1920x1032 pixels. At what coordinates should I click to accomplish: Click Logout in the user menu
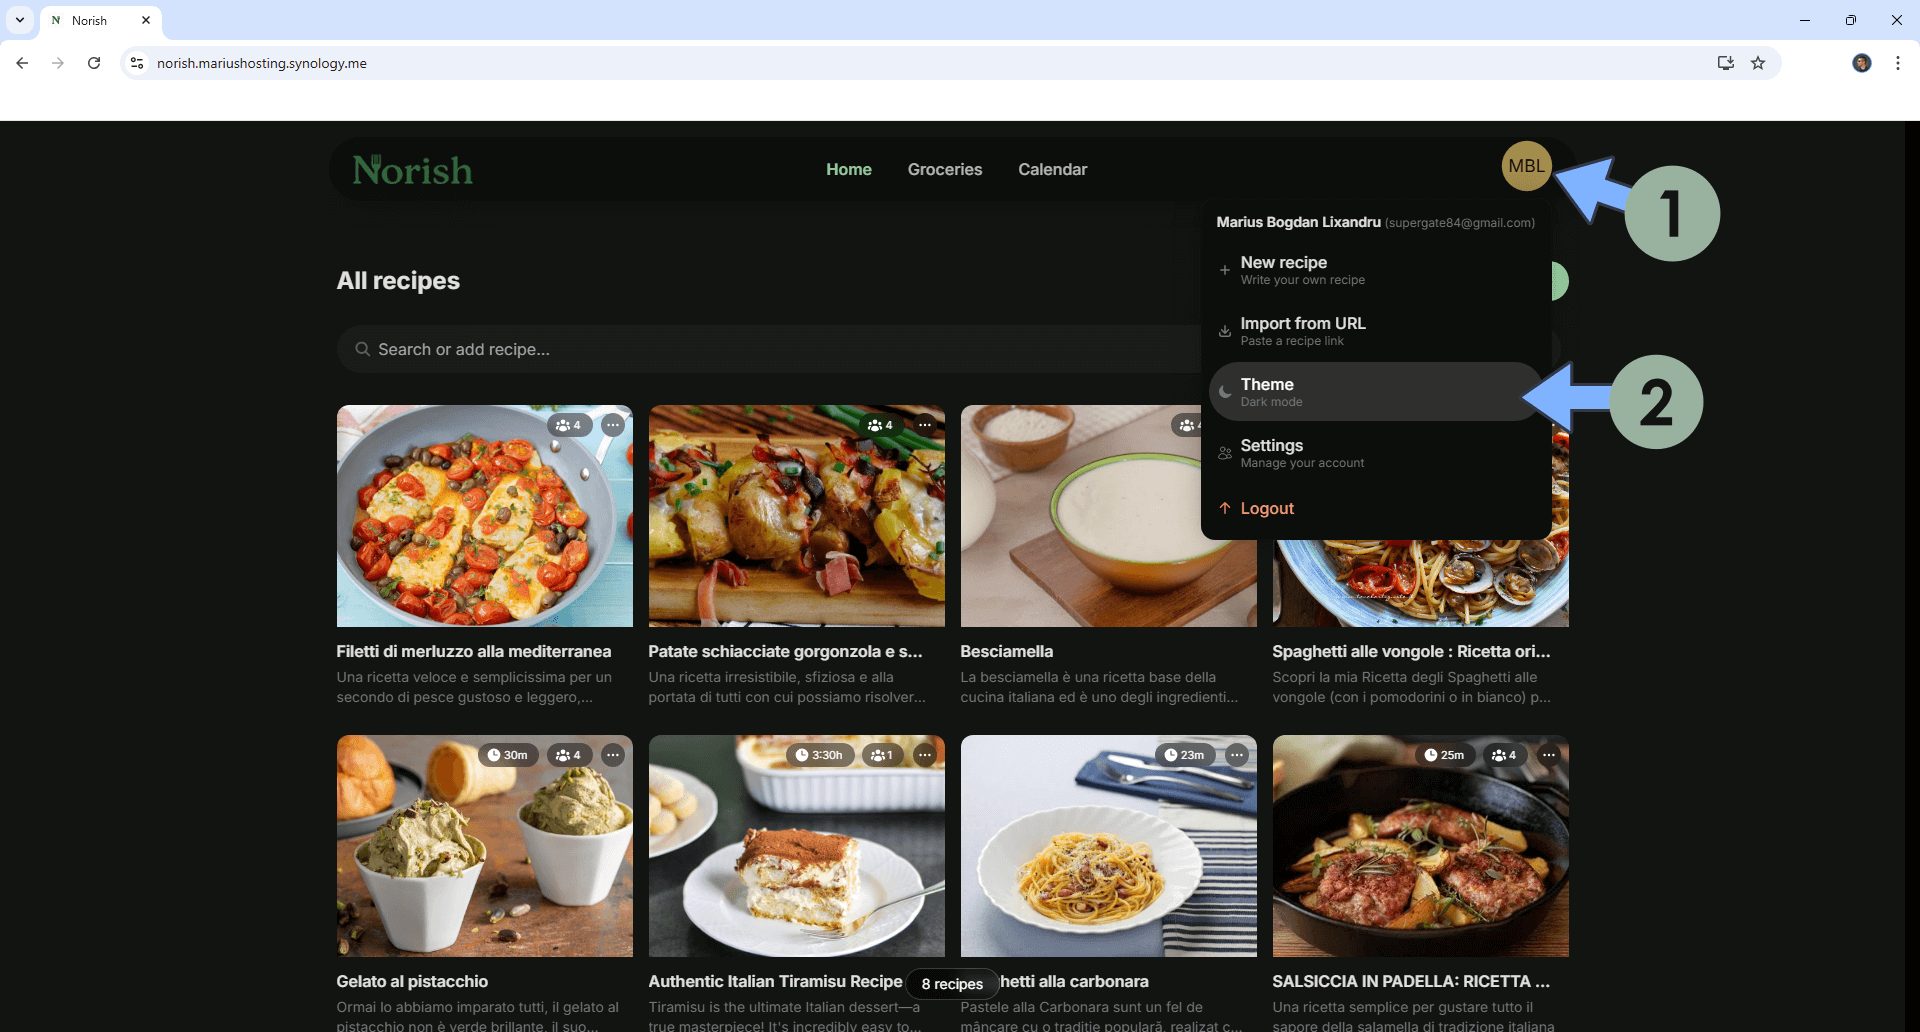(1266, 509)
